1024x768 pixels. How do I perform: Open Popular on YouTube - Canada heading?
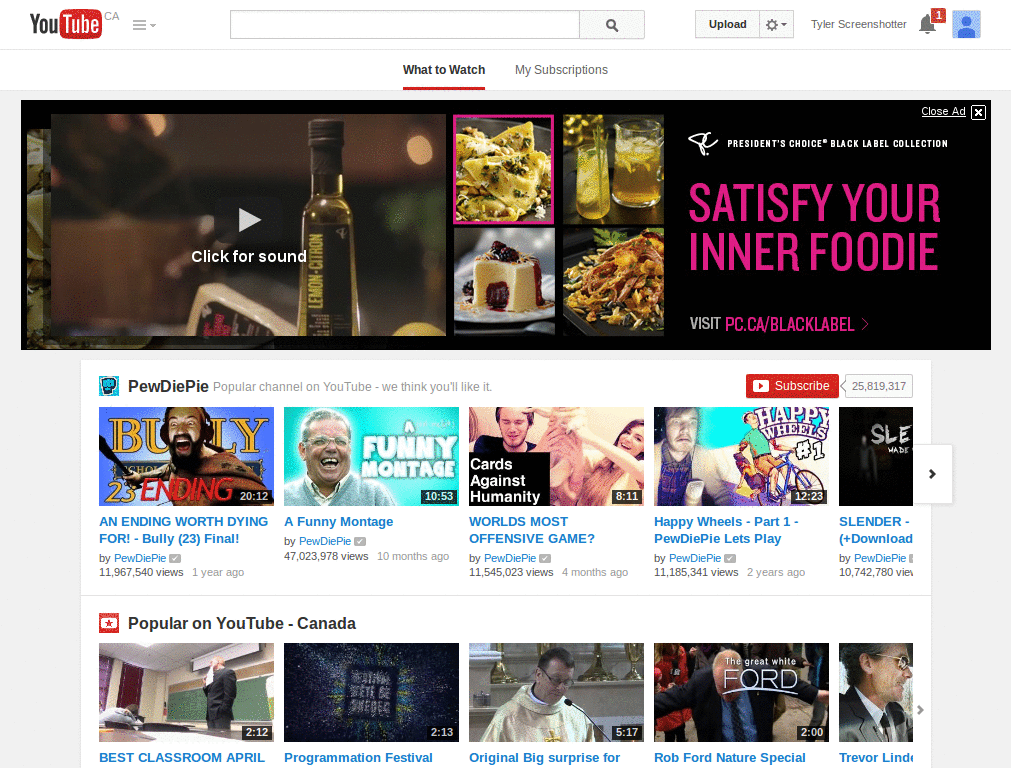pos(242,623)
